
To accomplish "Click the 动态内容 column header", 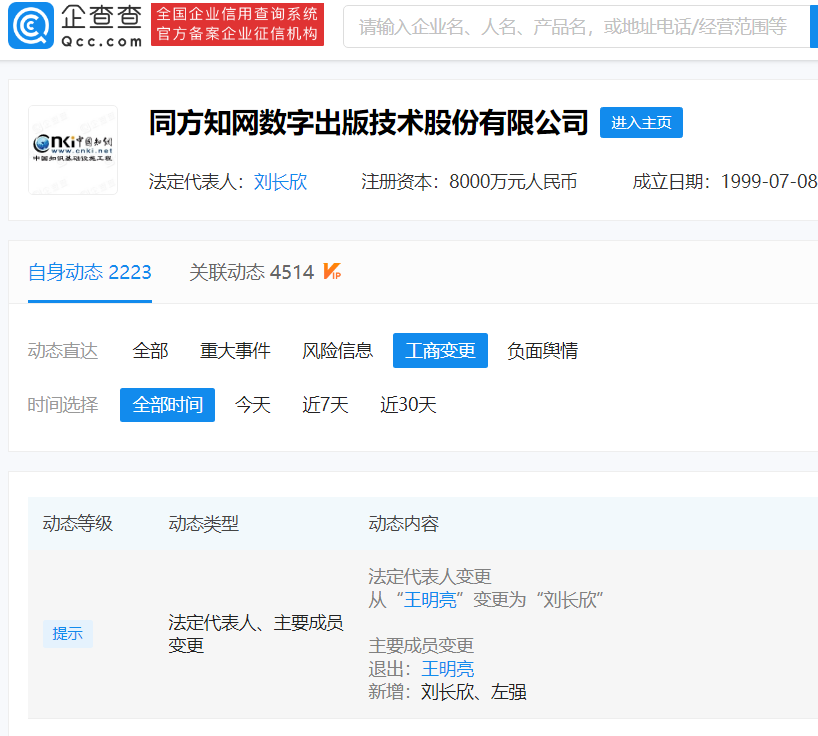I will (404, 524).
